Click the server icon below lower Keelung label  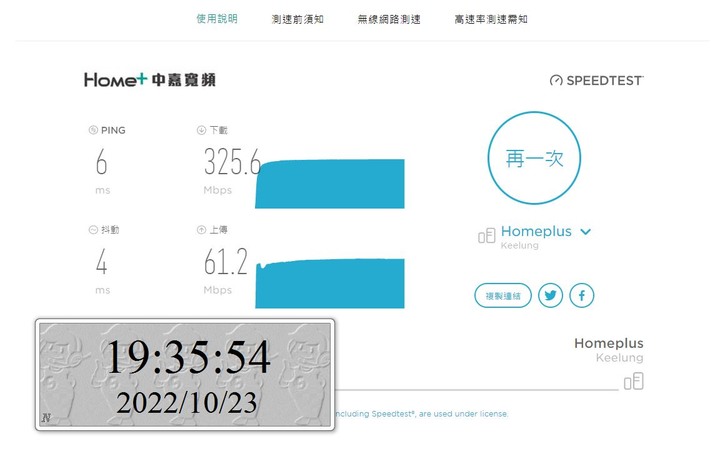tap(634, 381)
